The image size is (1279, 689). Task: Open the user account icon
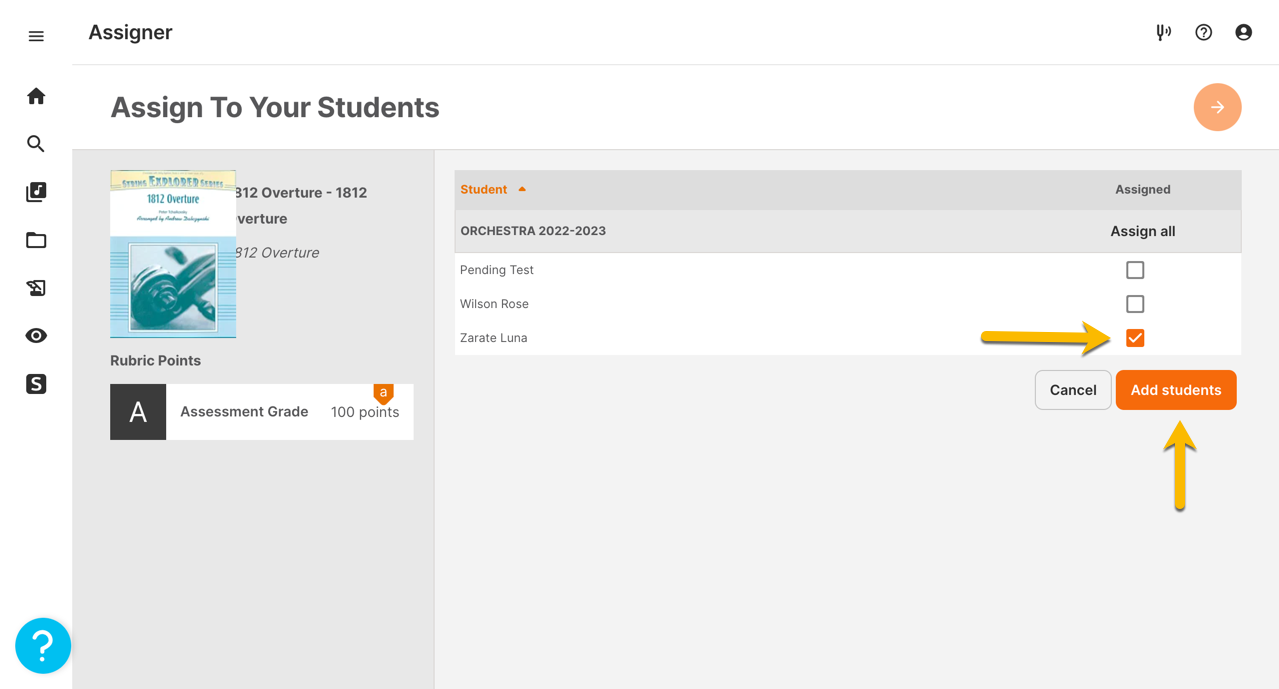point(1244,32)
